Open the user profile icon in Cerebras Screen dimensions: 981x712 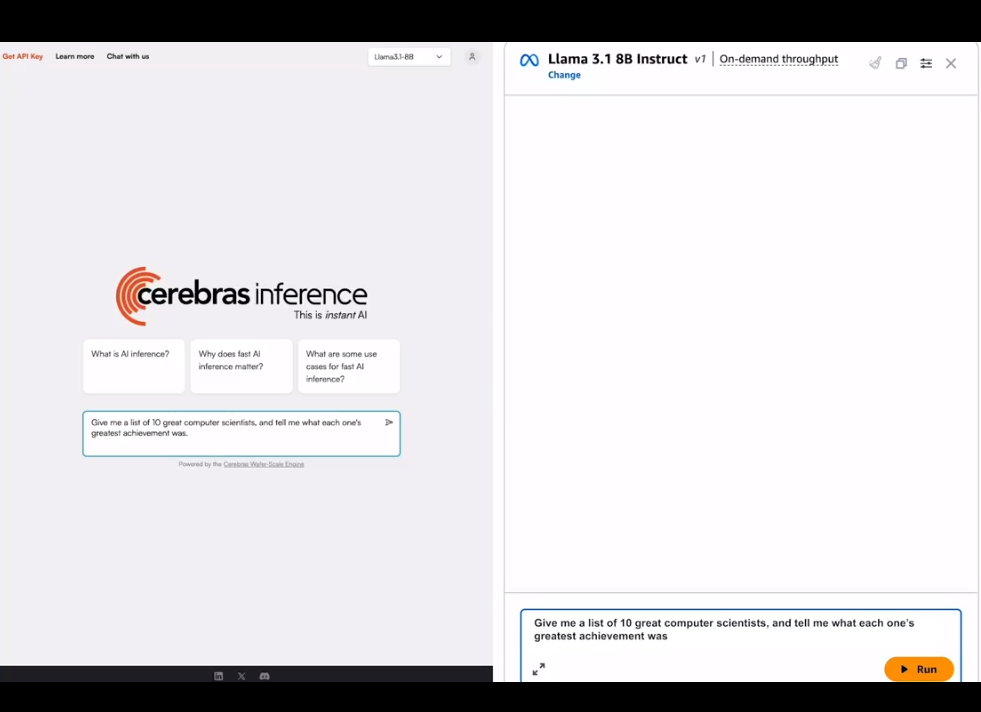[x=472, y=57]
